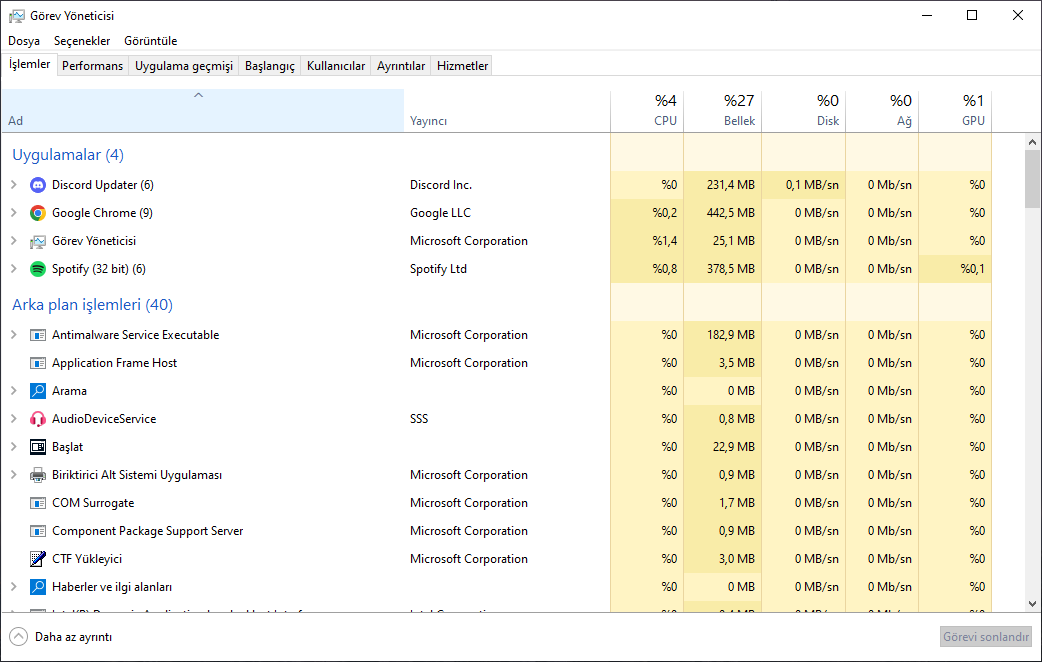Viewport: 1042px width, 662px height.
Task: Click Antimalware memory value 182,9 MB
Action: point(730,335)
